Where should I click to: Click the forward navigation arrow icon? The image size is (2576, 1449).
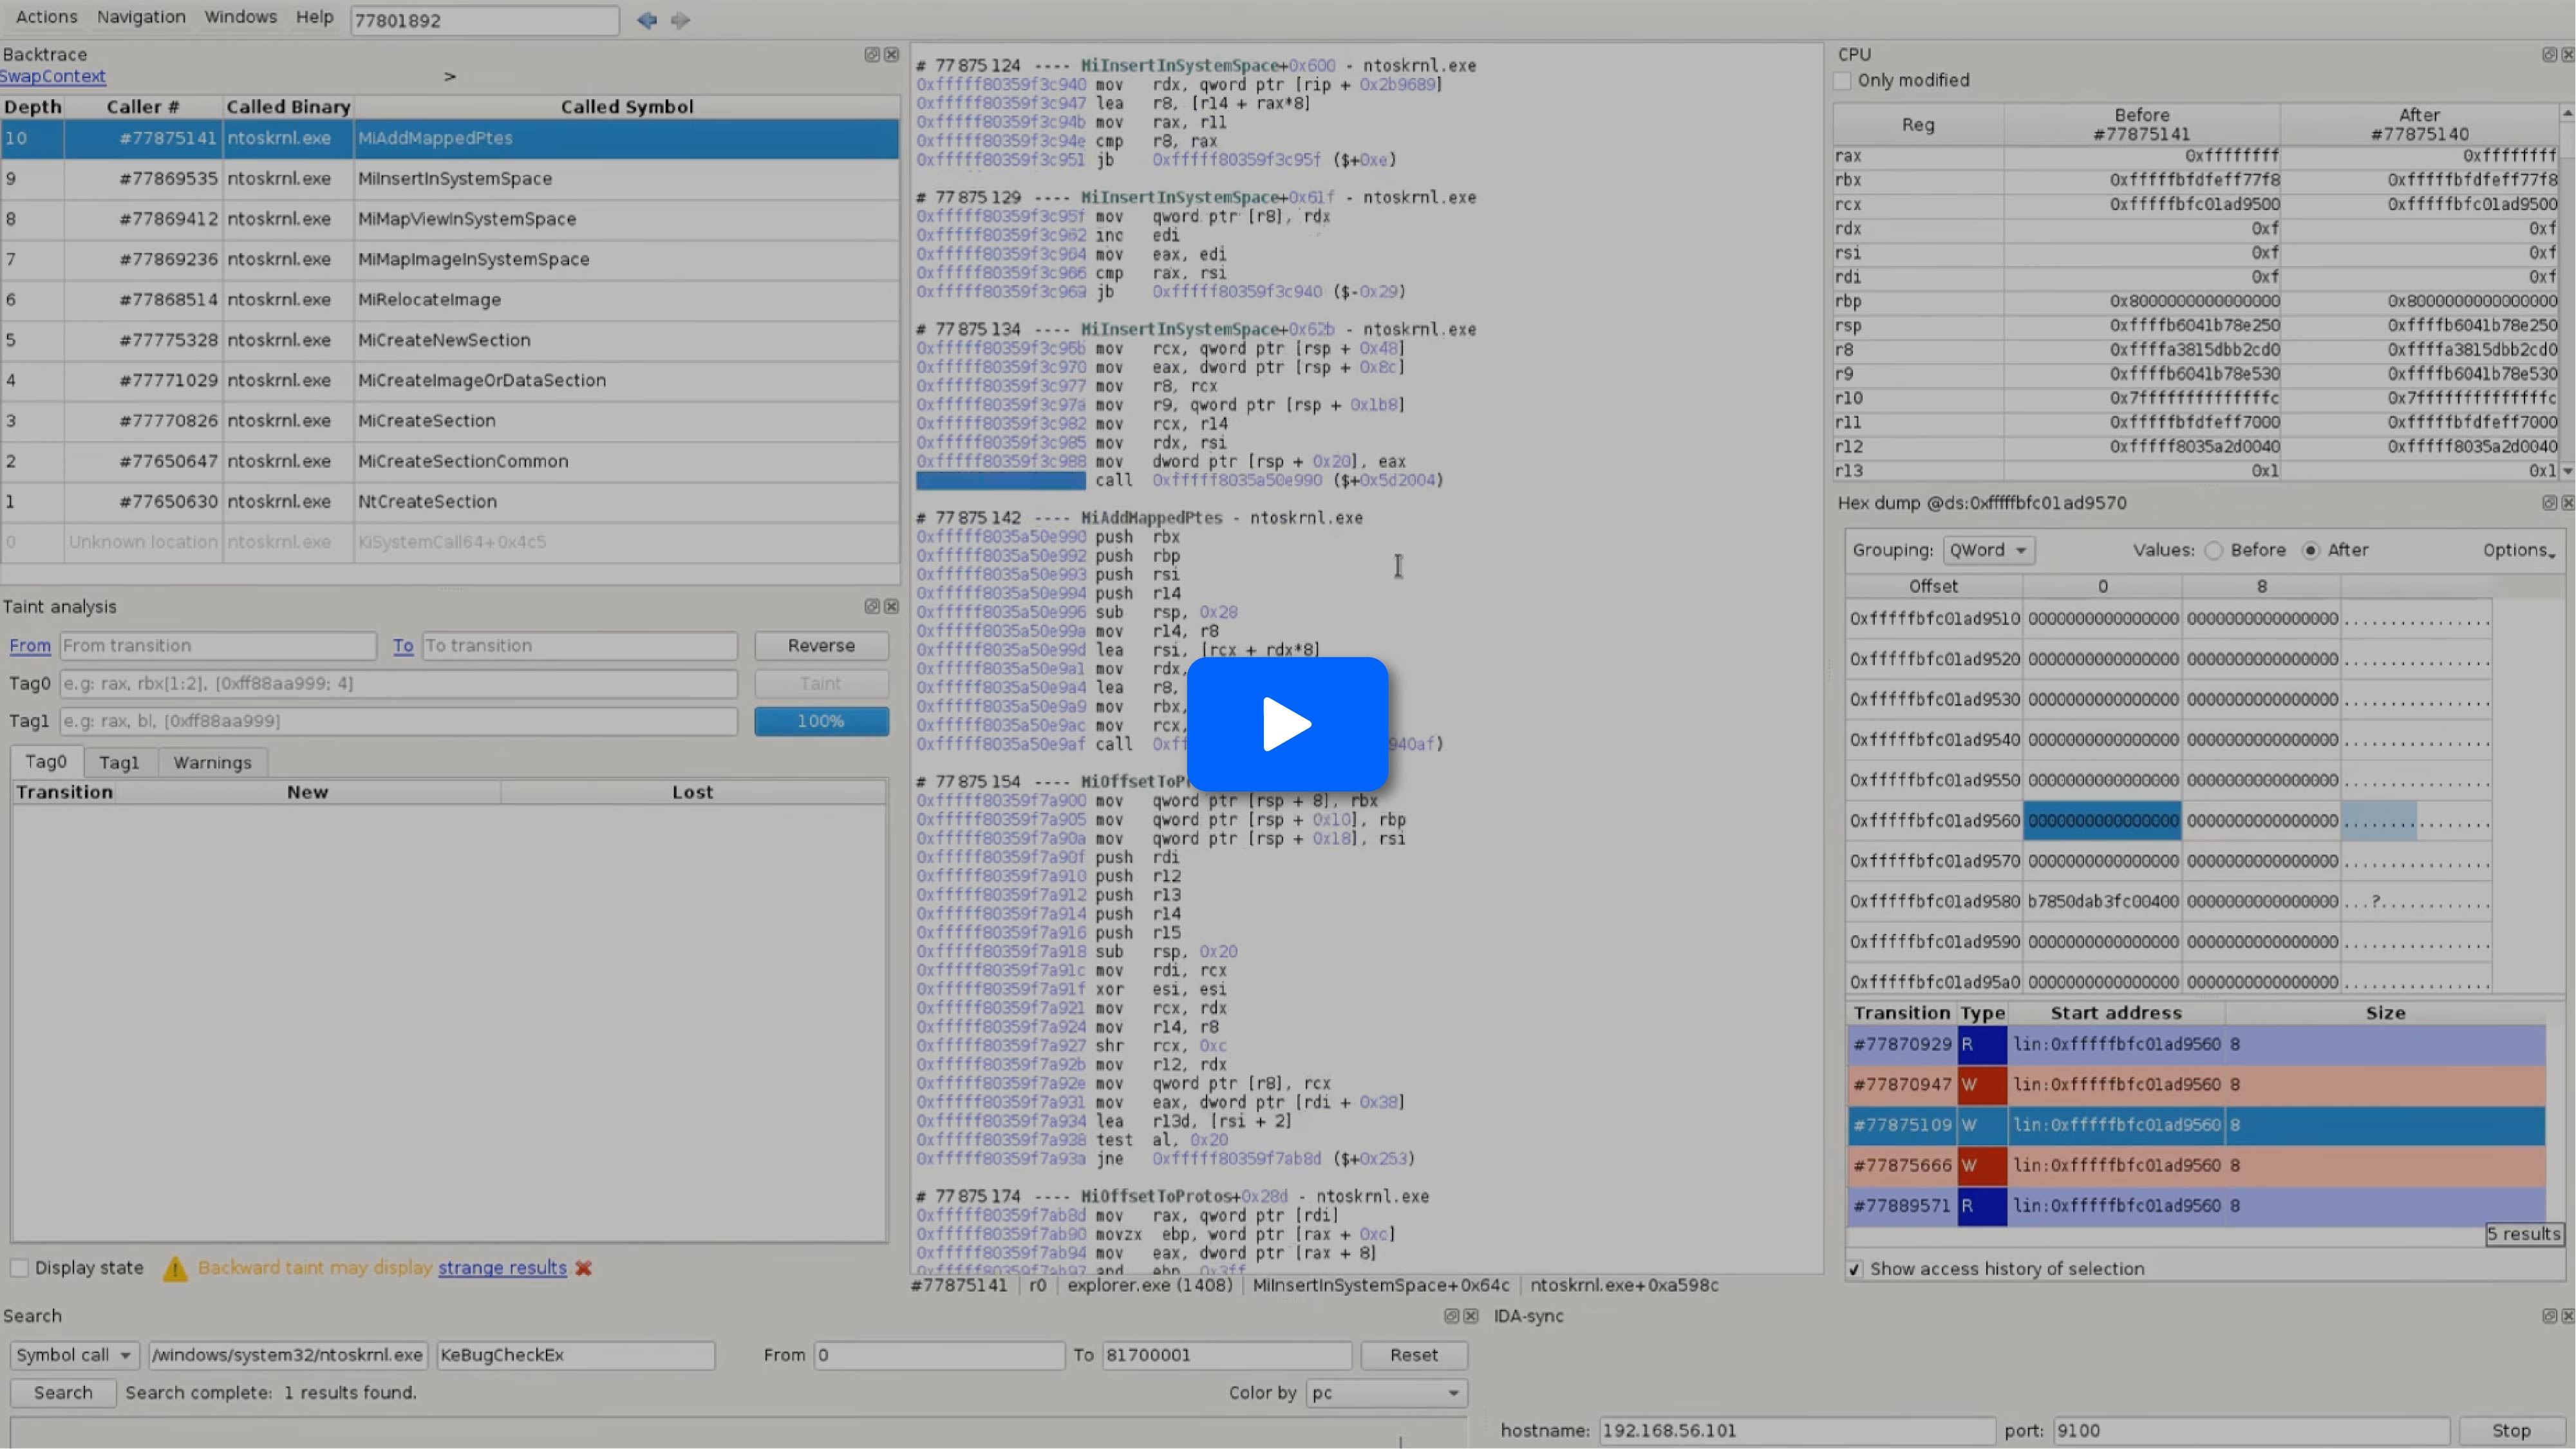point(681,20)
